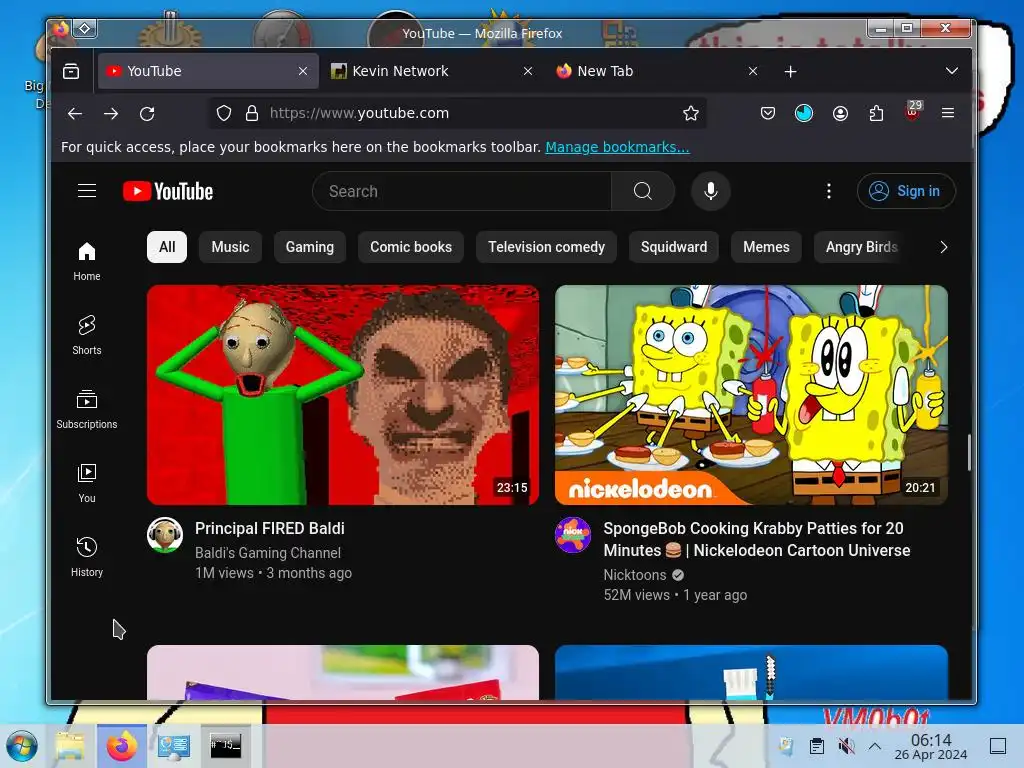Image resolution: width=1024 pixels, height=768 pixels.
Task: Play the Baldi video thumbnail
Action: [x=343, y=394]
